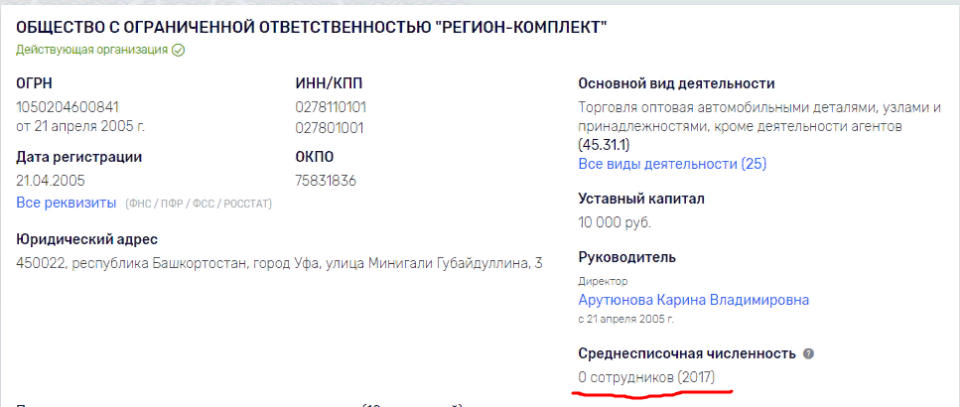Open the Все реквизиты link
This screenshot has width=960, height=407.
coord(66,203)
